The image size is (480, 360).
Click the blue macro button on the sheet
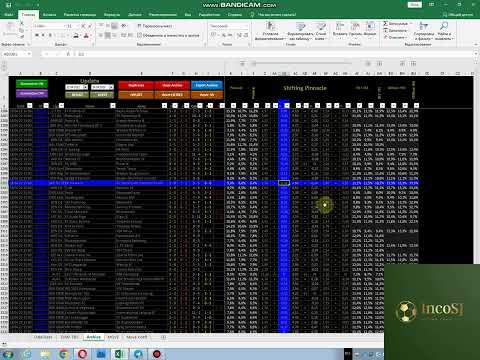coord(207,85)
